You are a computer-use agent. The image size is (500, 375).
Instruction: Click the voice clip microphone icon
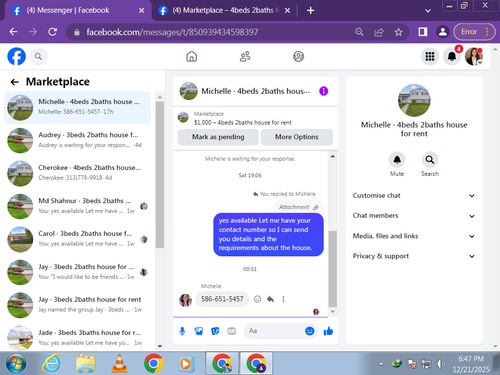[182, 331]
